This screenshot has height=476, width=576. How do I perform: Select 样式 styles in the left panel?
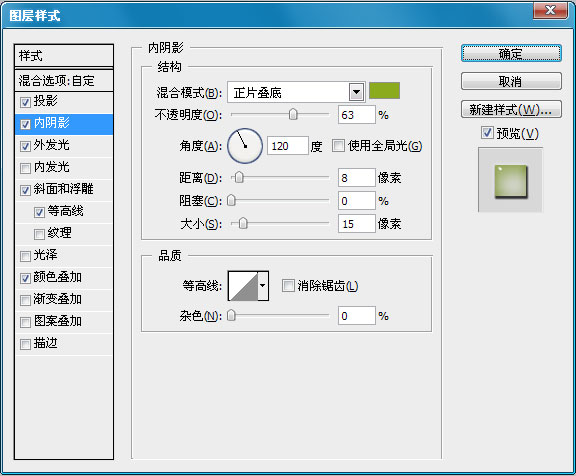coord(64,56)
